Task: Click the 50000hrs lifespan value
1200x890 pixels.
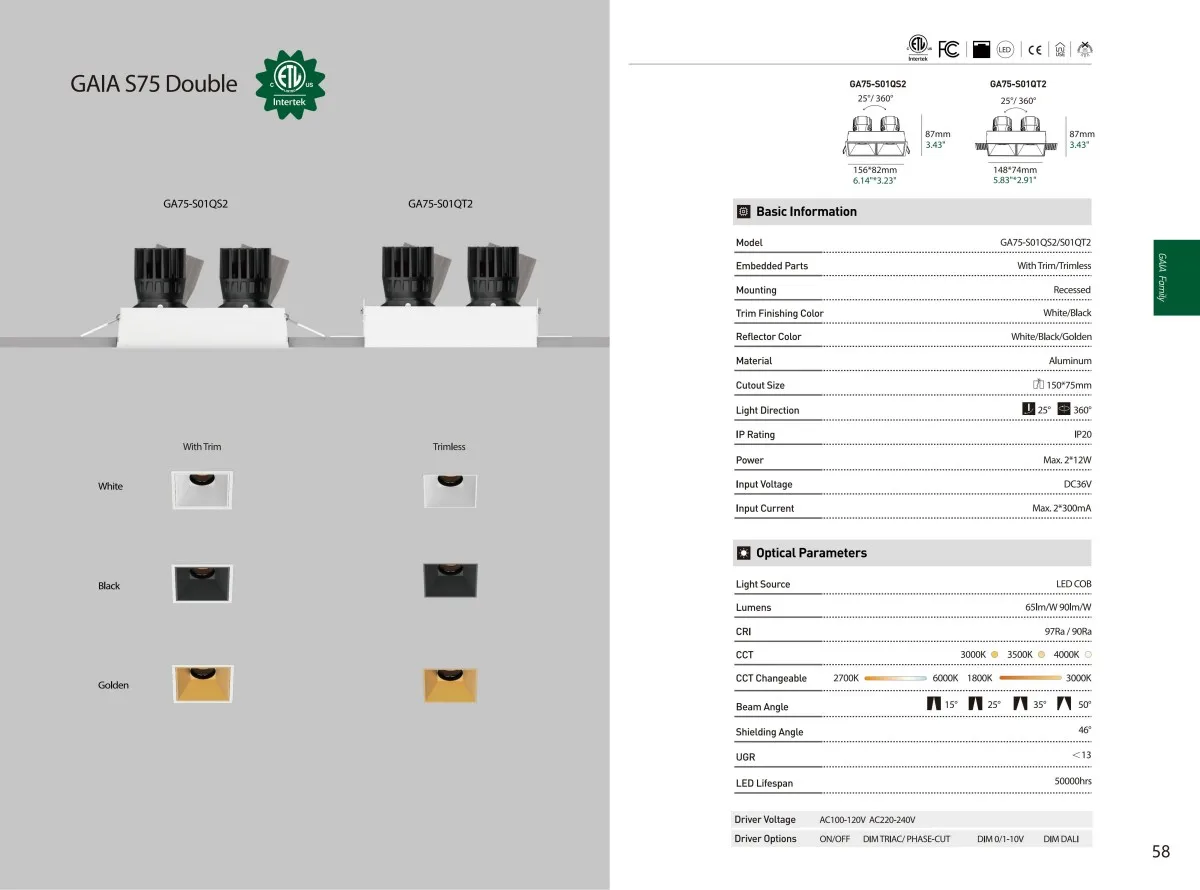Action: click(x=1073, y=781)
